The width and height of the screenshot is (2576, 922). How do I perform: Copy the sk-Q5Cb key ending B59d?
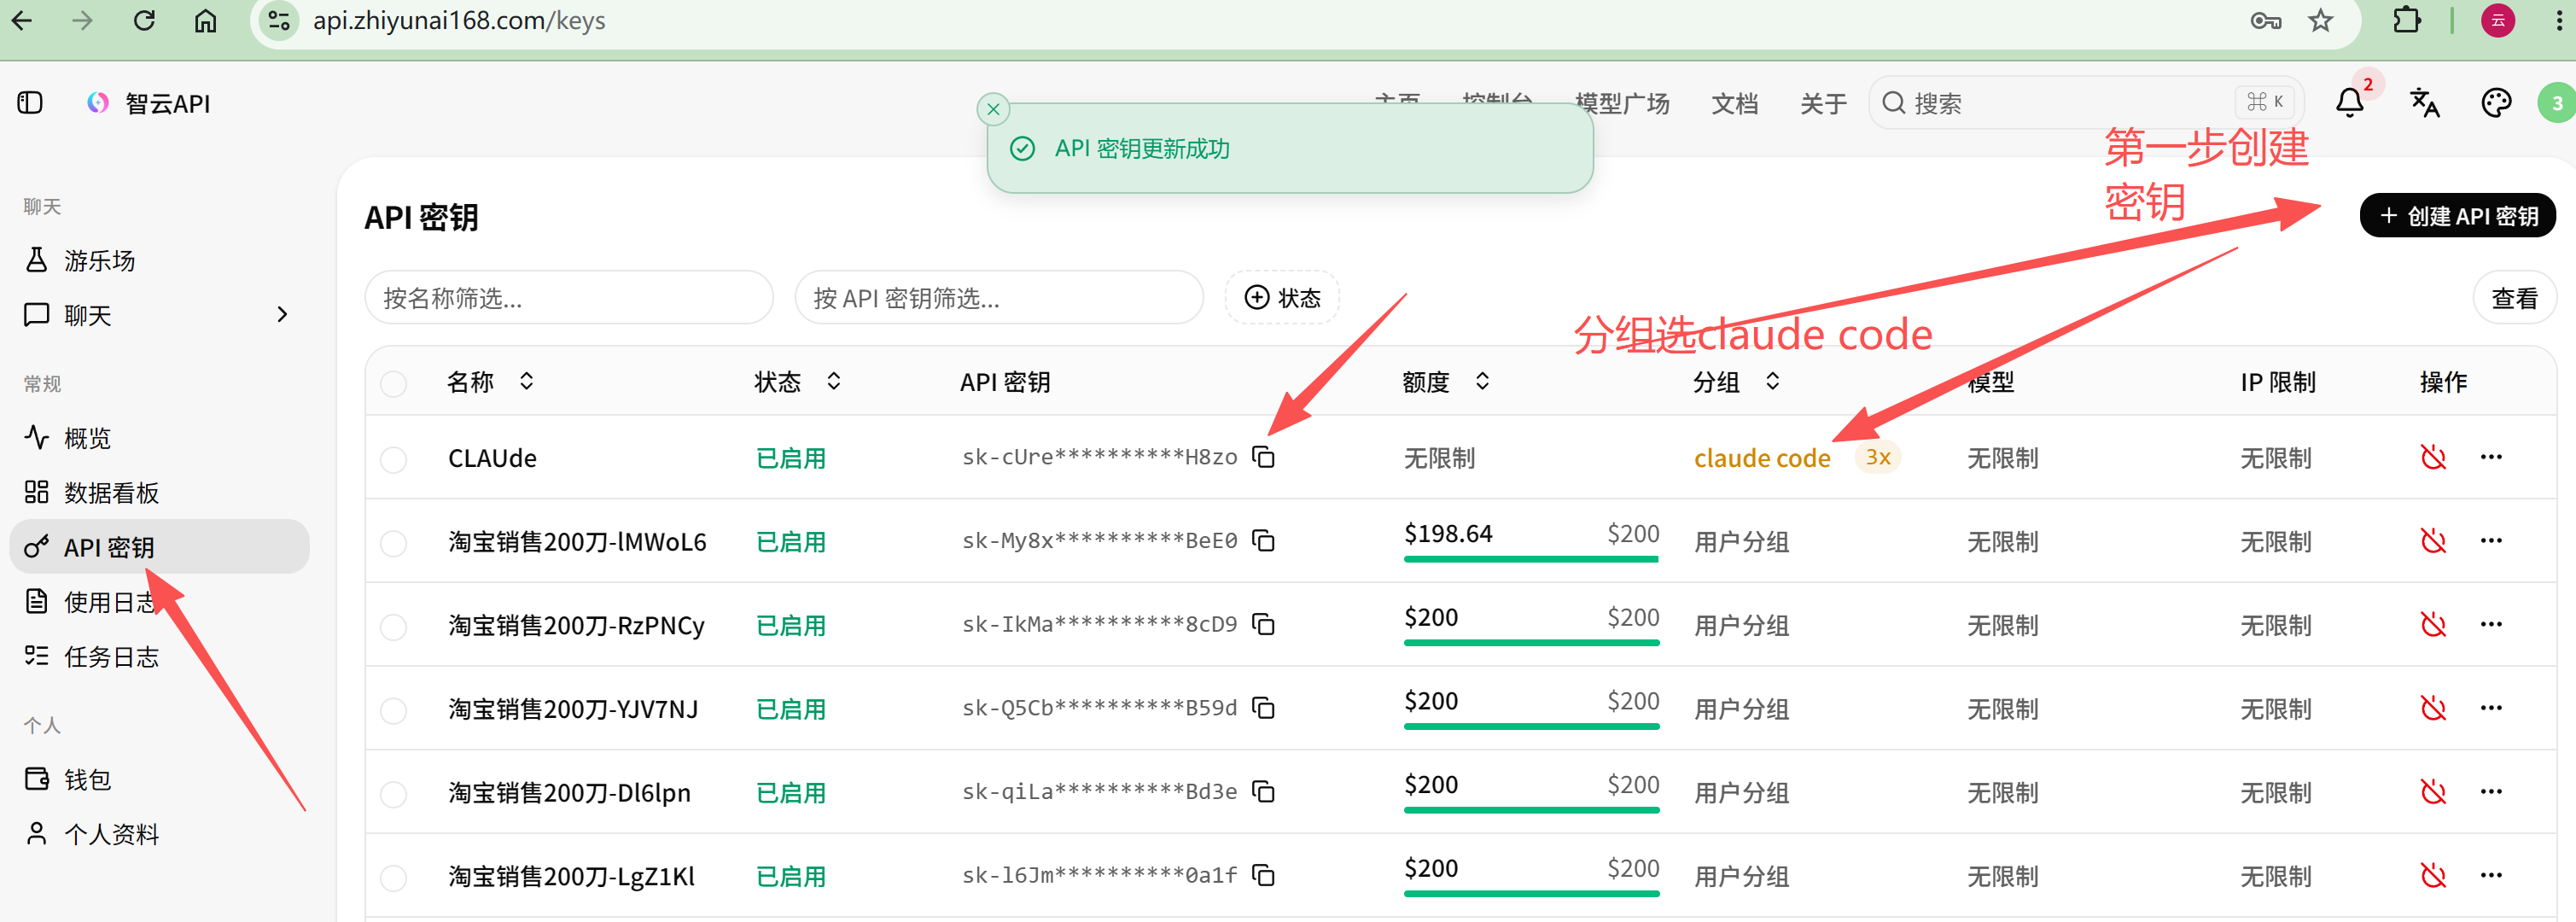tap(1264, 708)
